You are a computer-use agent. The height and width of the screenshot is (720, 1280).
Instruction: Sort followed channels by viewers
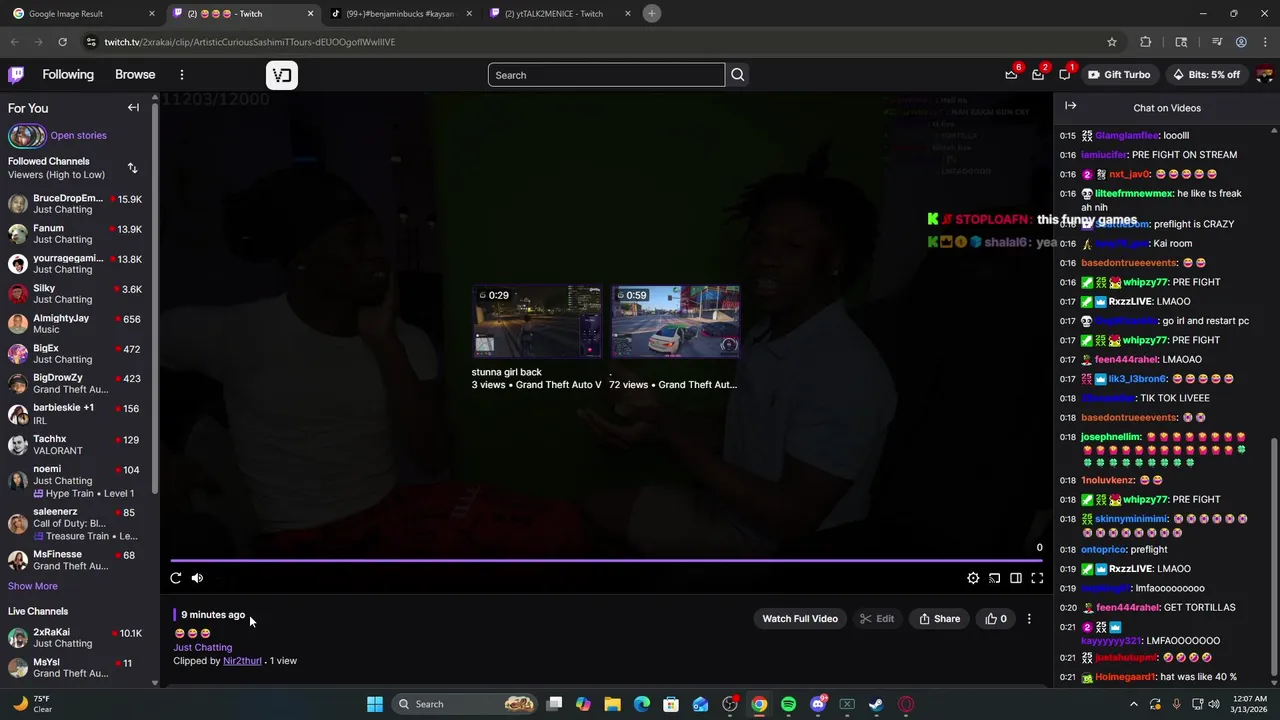[132, 168]
